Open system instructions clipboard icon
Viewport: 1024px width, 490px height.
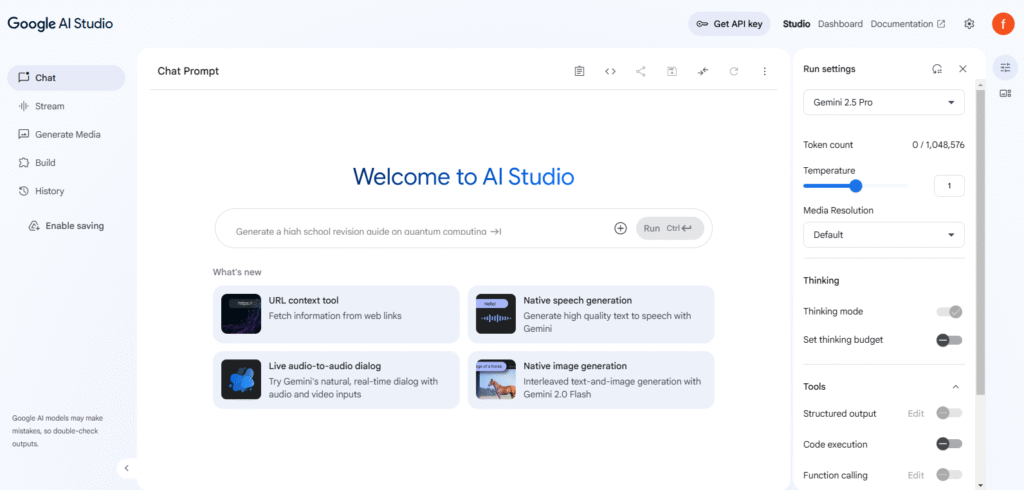pyautogui.click(x=579, y=71)
